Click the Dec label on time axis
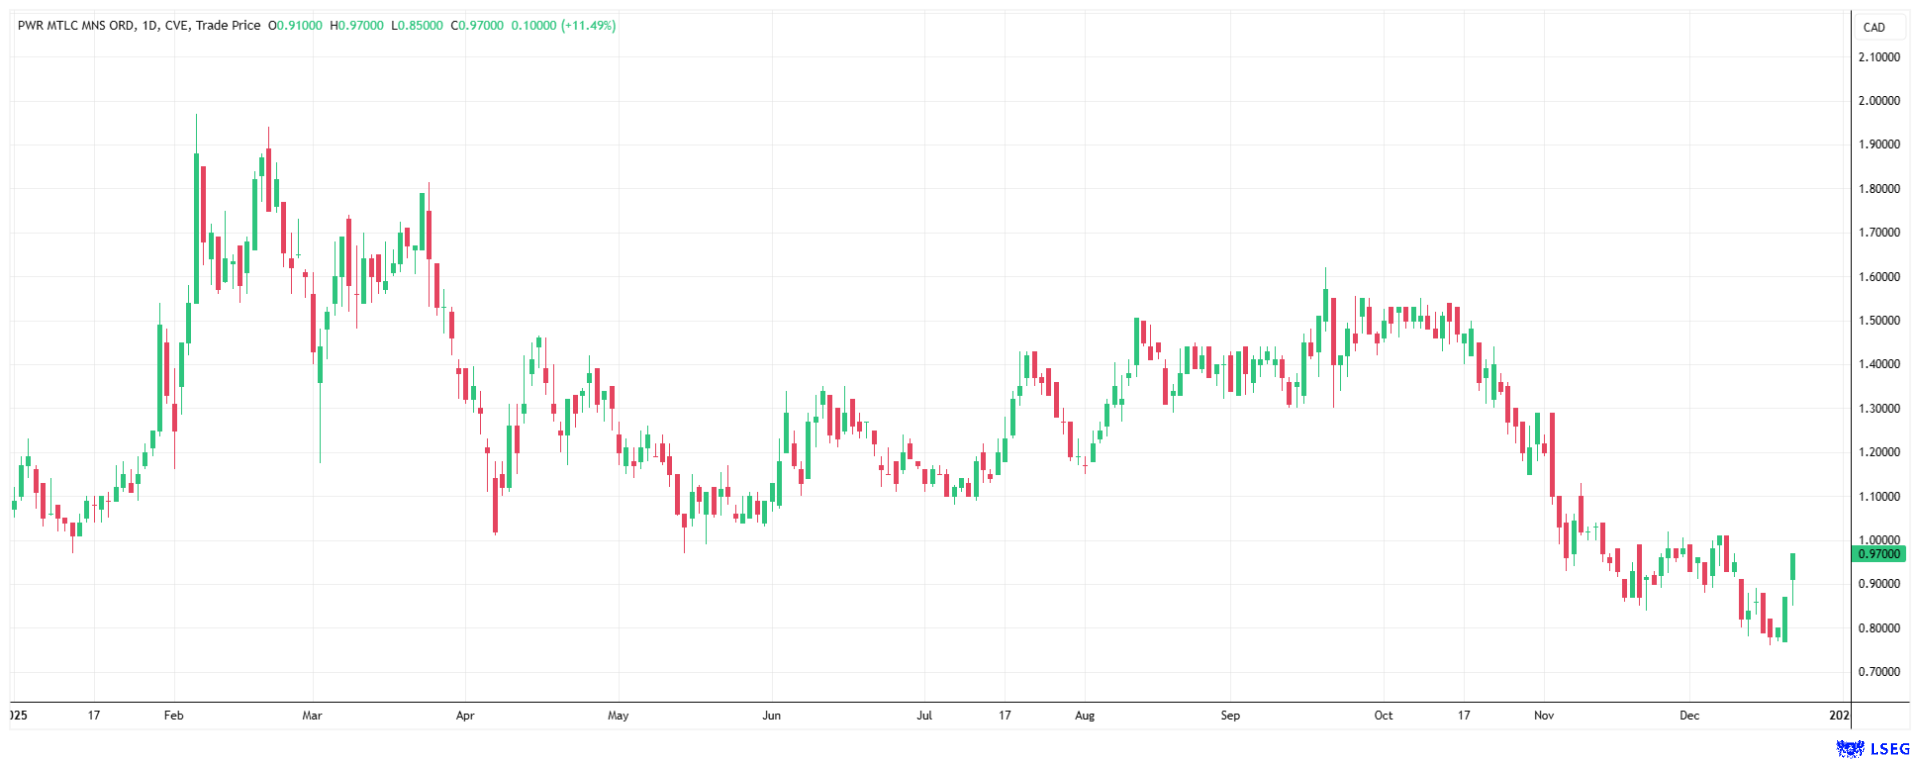1920x760 pixels. [x=1689, y=715]
